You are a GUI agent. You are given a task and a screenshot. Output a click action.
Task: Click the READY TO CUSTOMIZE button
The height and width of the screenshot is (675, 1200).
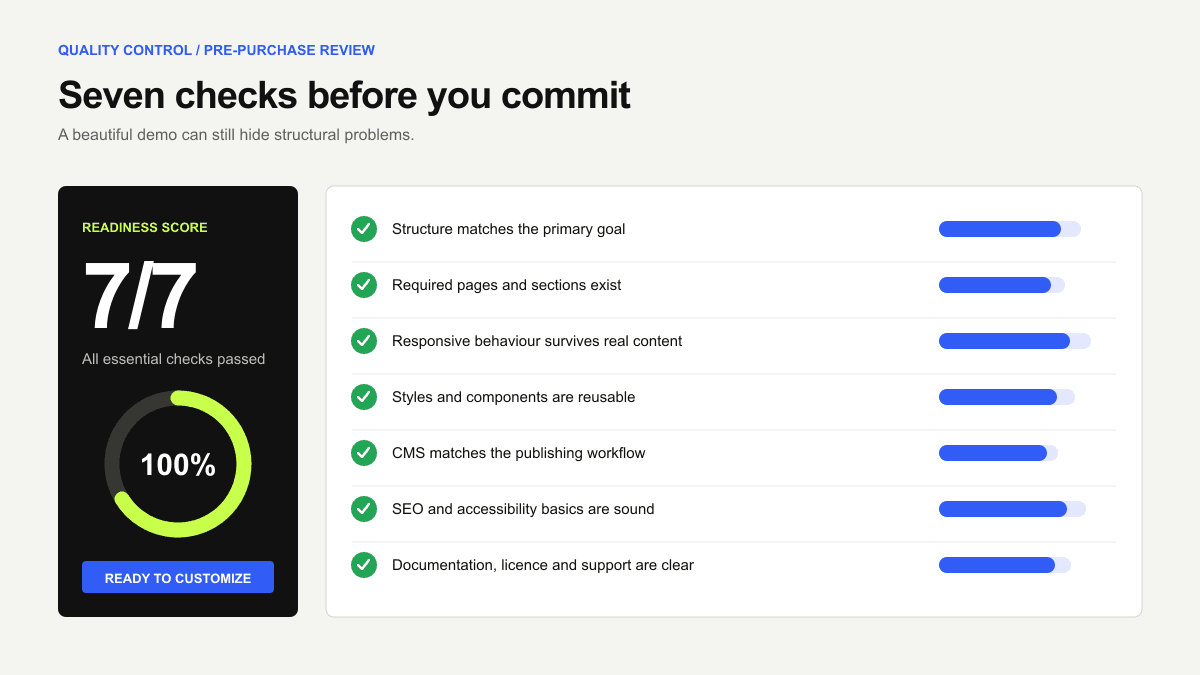pyautogui.click(x=178, y=578)
